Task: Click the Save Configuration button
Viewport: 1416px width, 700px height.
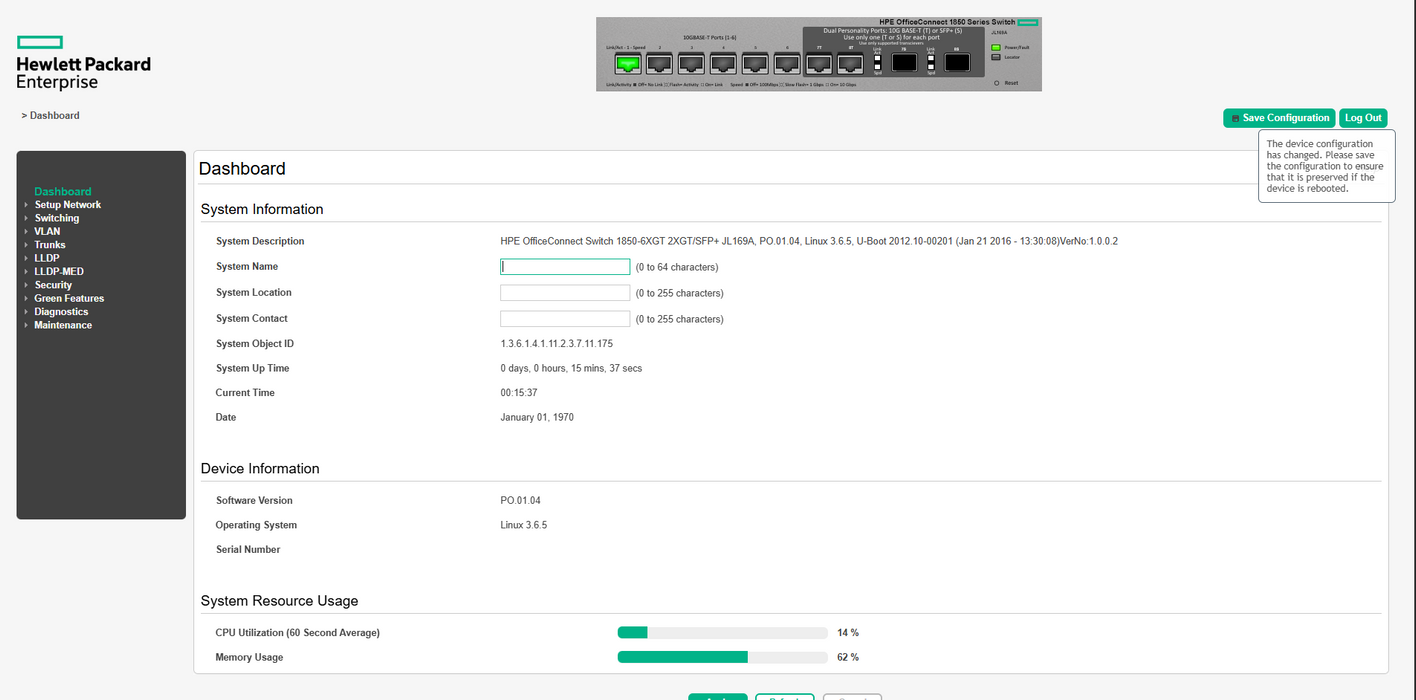Action: 1278,117
